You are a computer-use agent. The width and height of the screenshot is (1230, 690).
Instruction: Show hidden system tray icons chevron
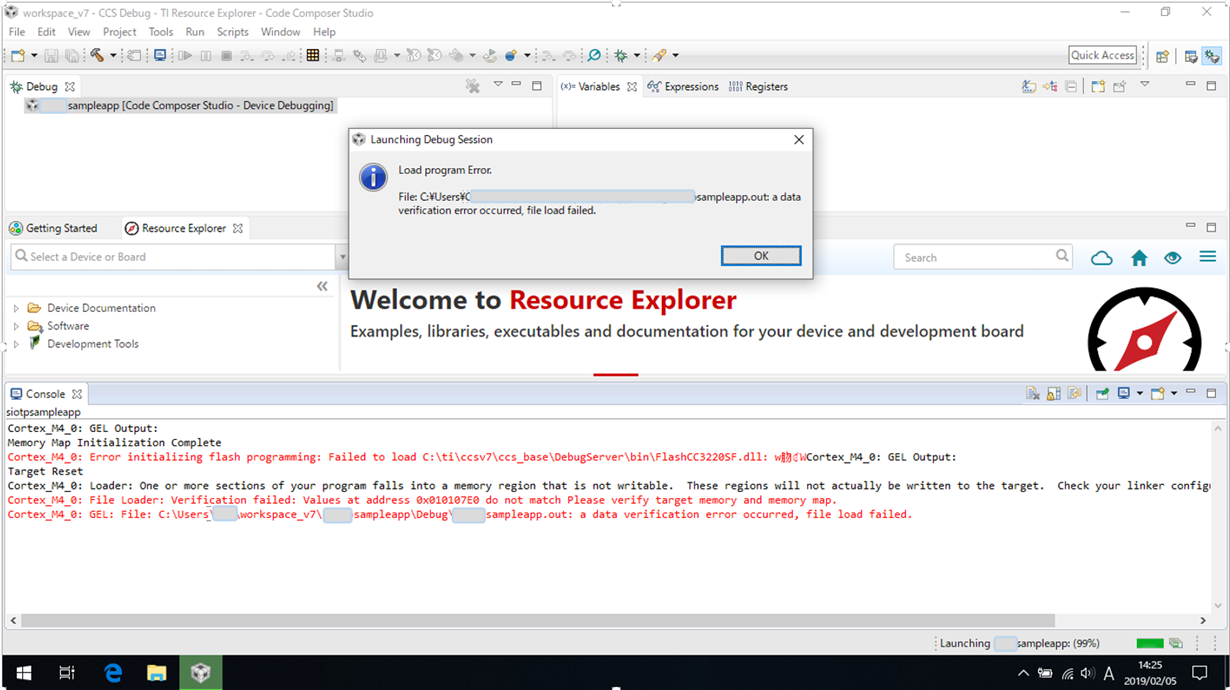(x=1023, y=673)
